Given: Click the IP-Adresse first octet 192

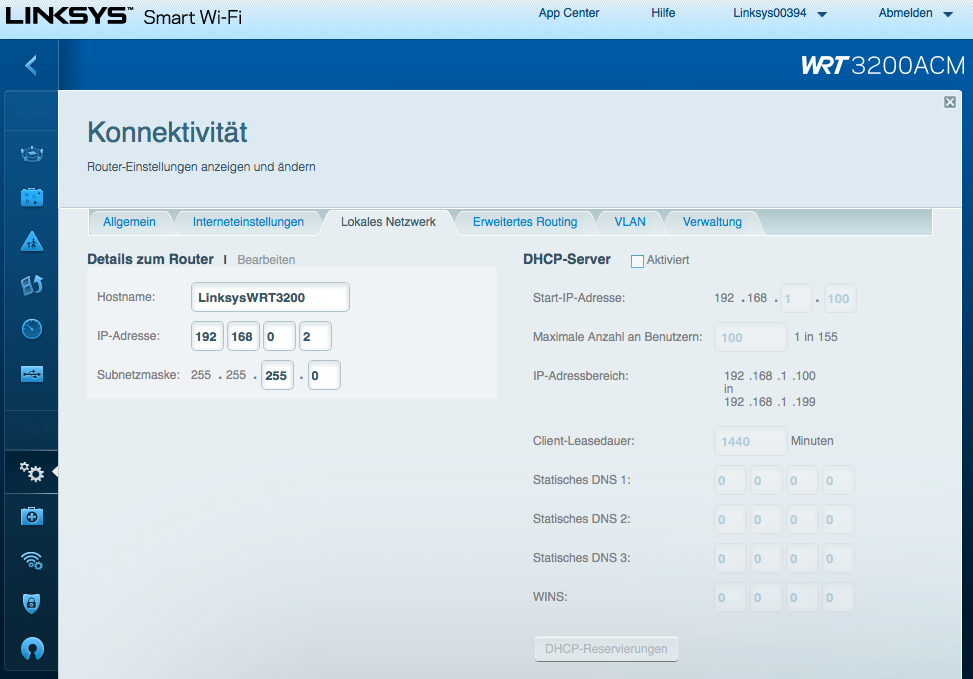Looking at the screenshot, I should [x=207, y=336].
